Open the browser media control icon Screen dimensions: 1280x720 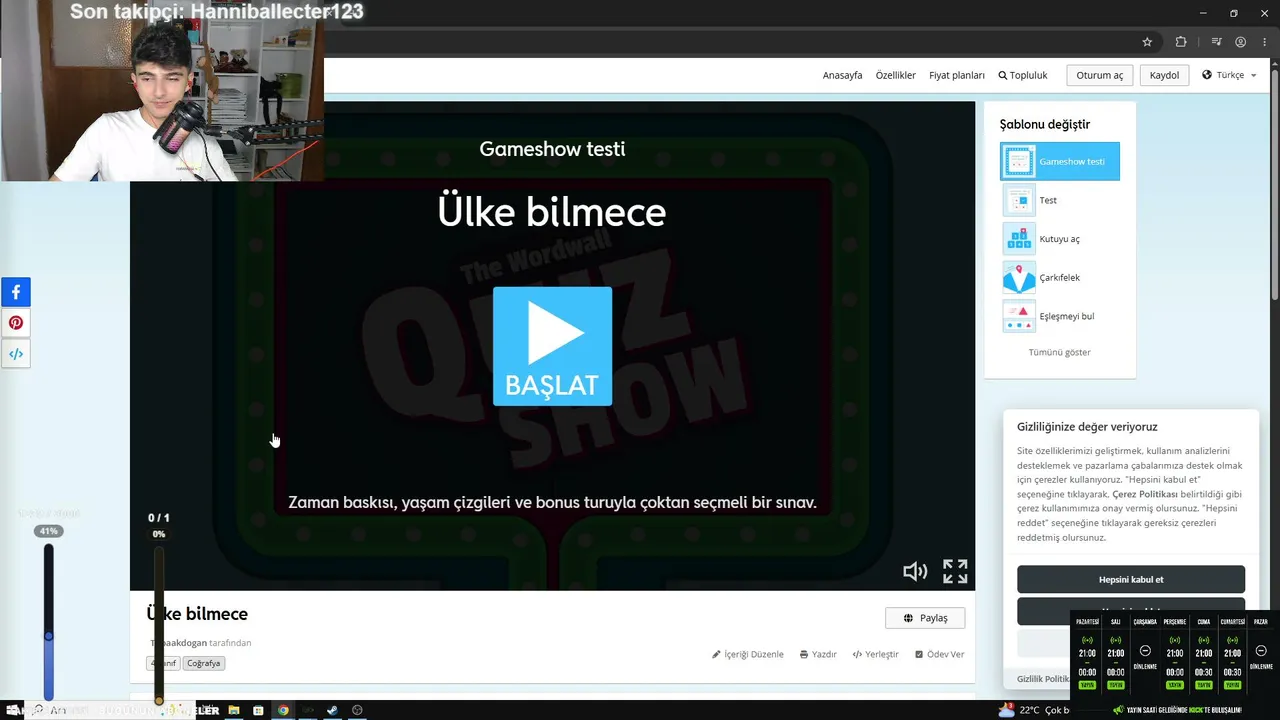tap(1216, 42)
